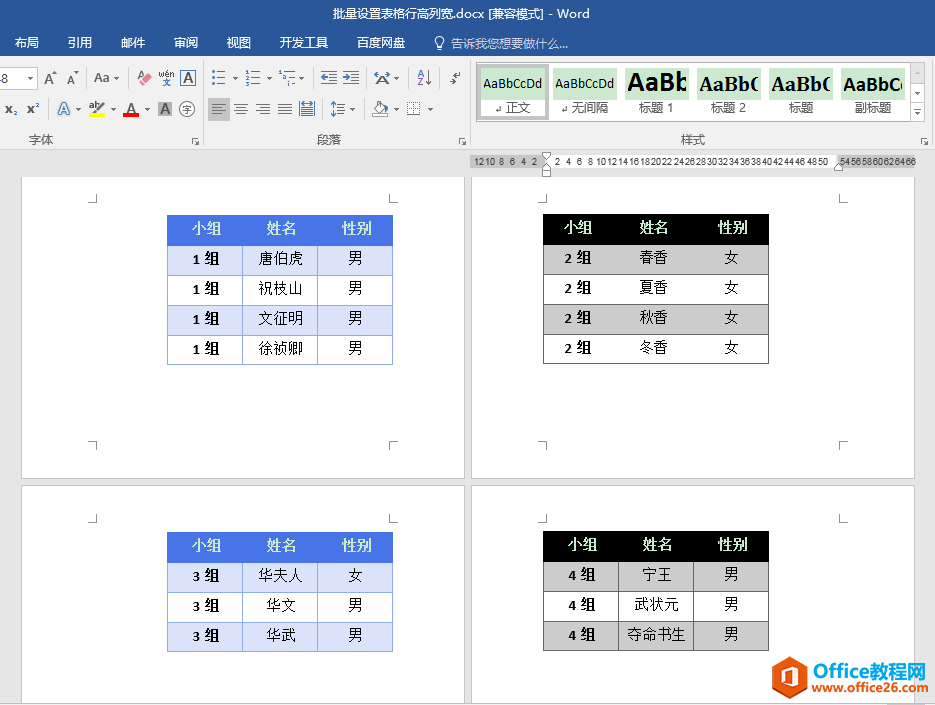Open the shading color dropdown arrow

397,110
